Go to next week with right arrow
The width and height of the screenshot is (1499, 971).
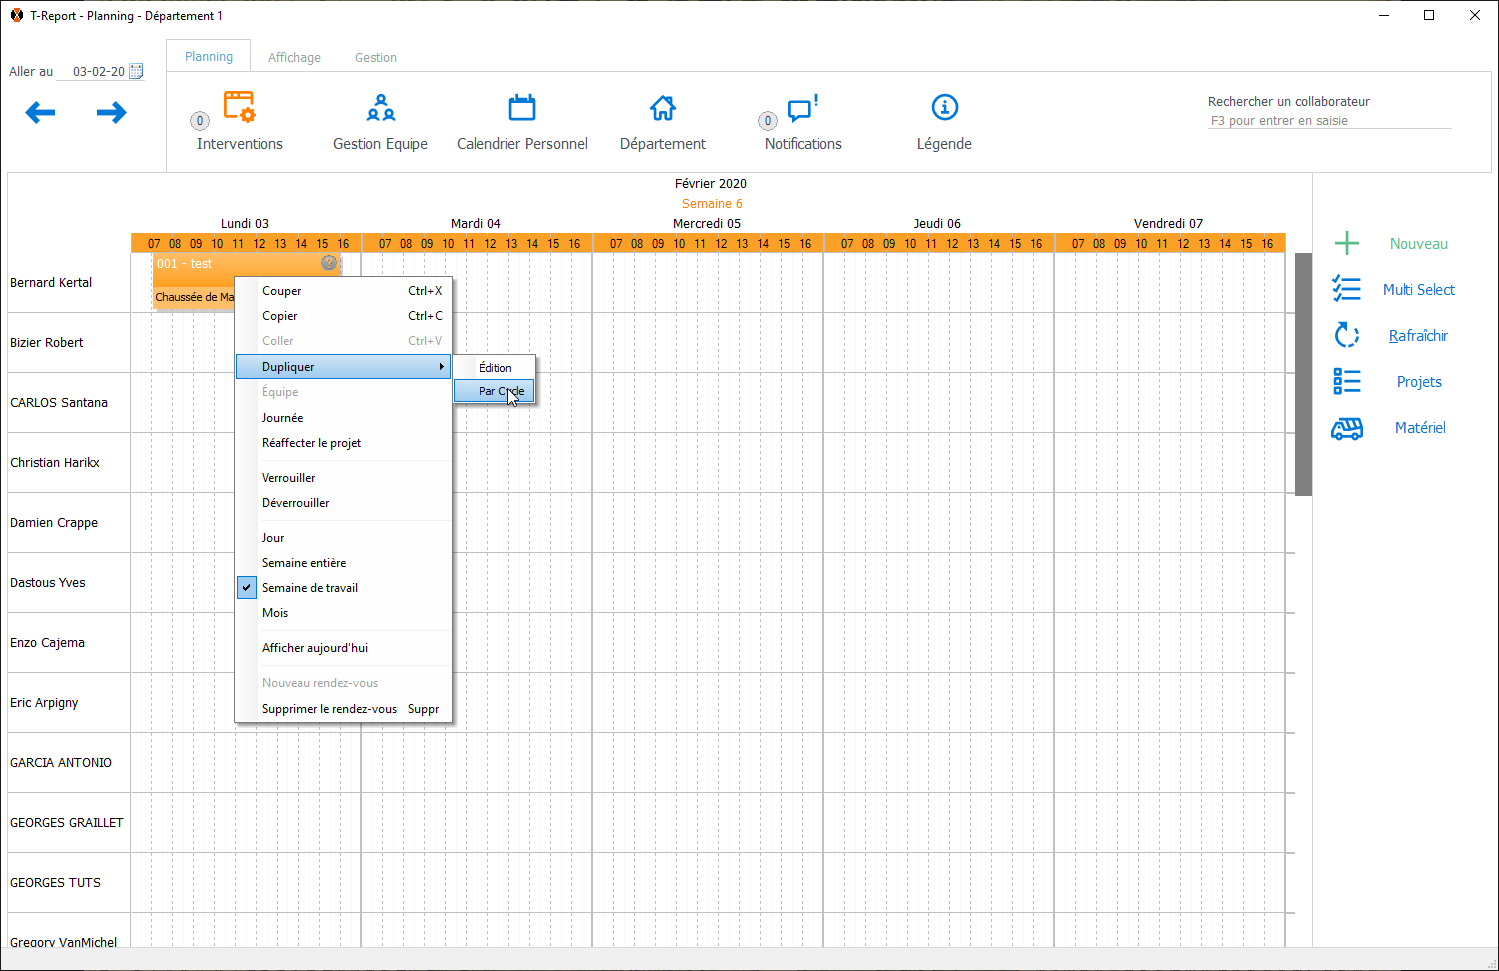pyautogui.click(x=112, y=112)
